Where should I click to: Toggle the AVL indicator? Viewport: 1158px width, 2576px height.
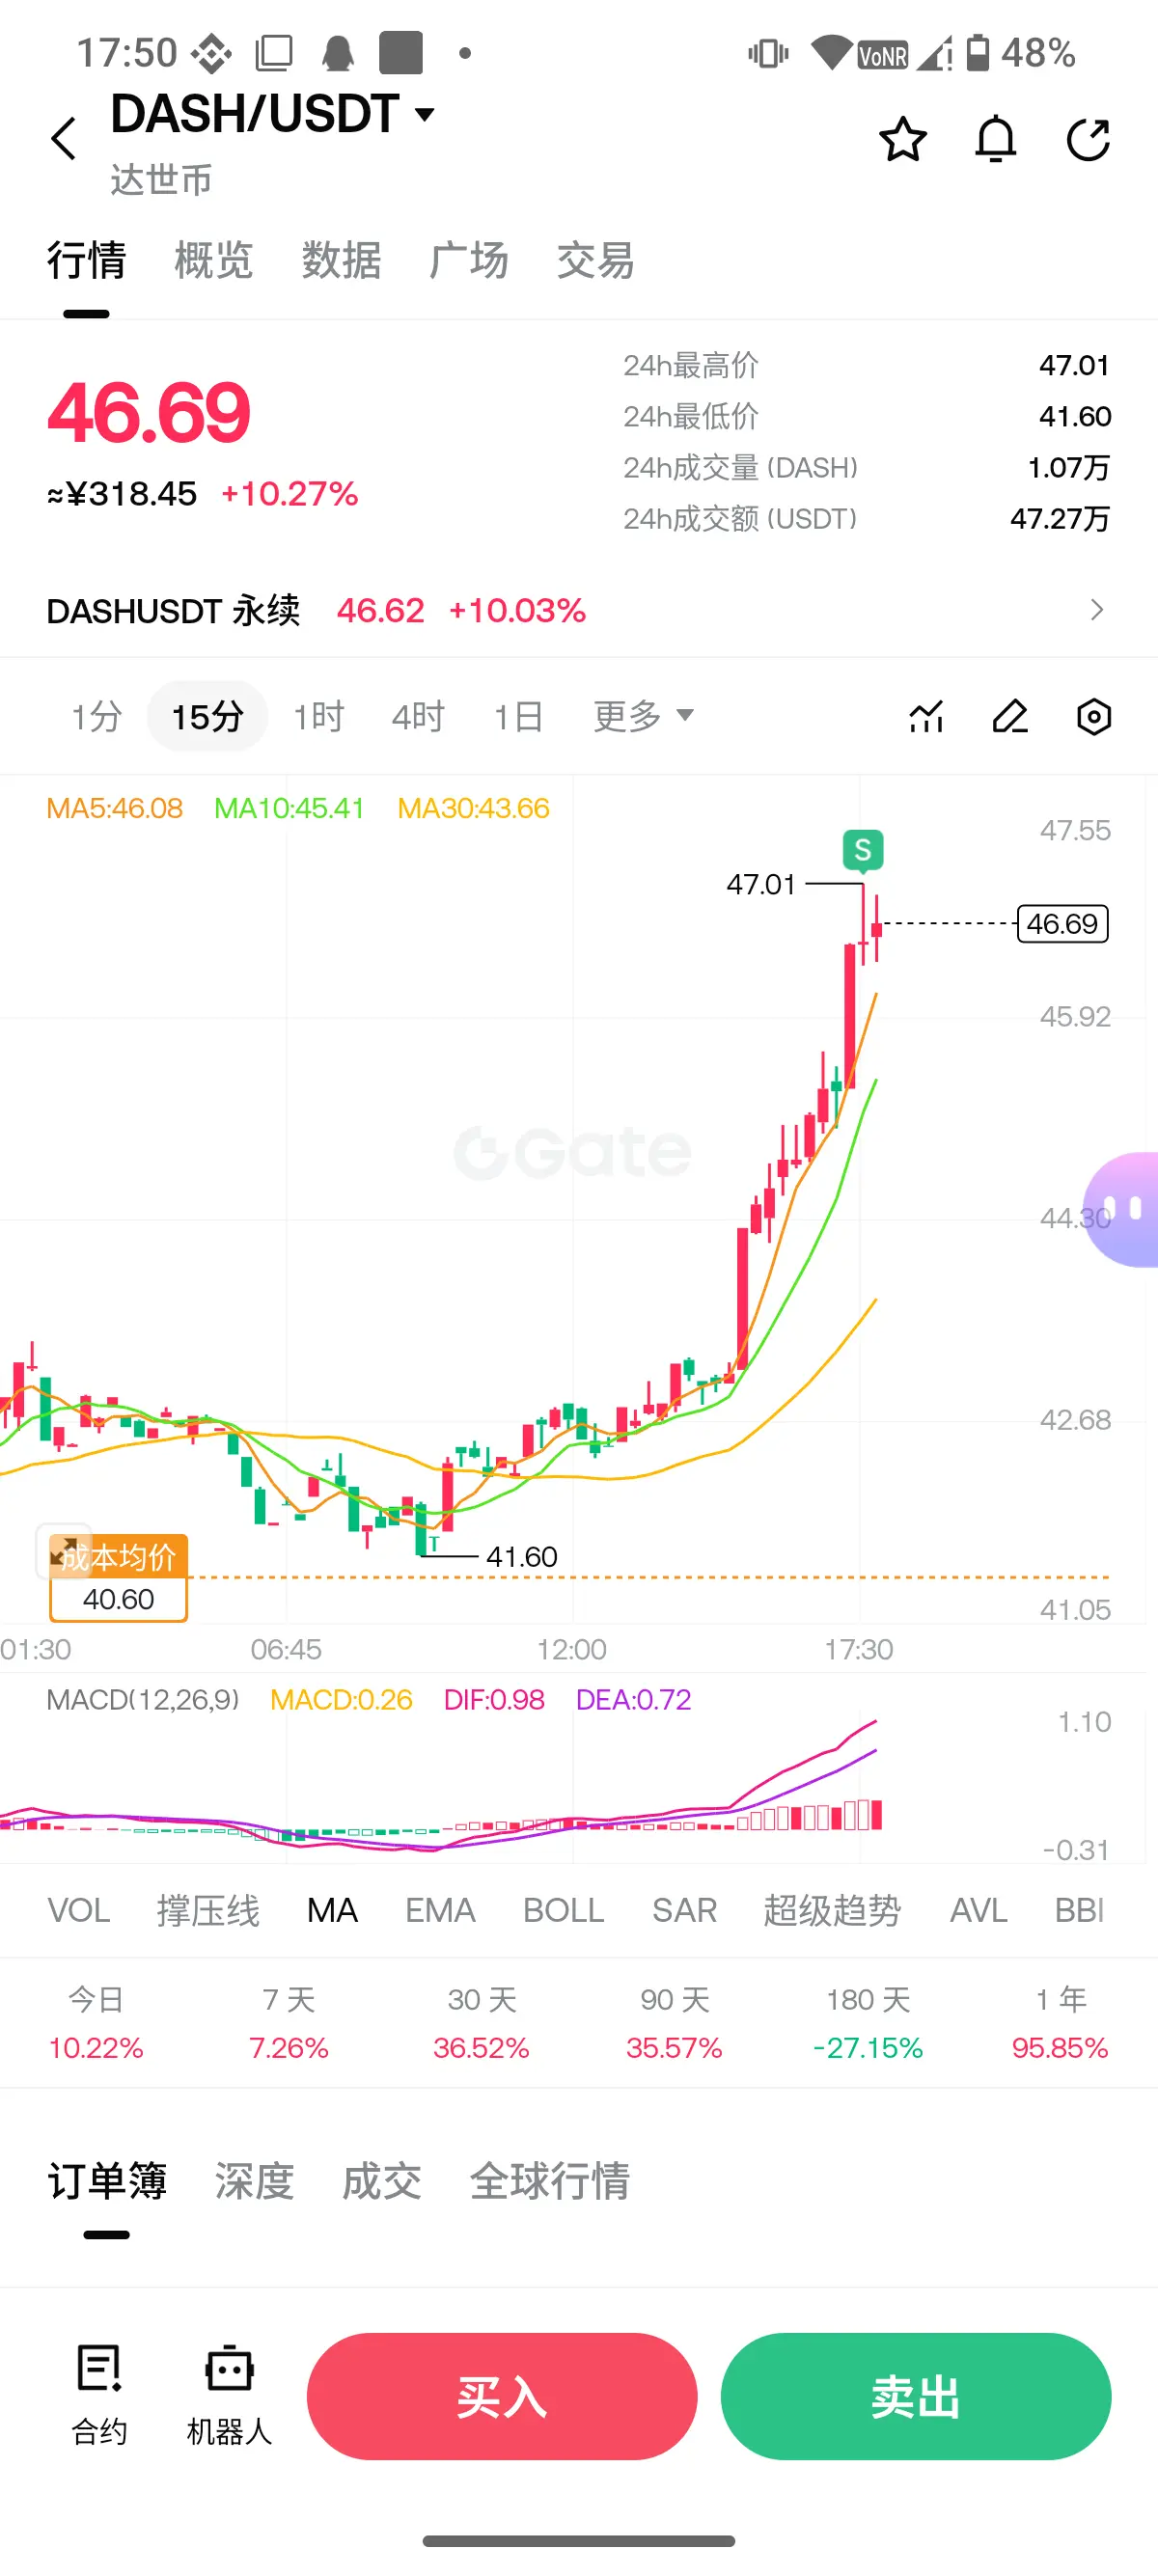click(978, 1911)
